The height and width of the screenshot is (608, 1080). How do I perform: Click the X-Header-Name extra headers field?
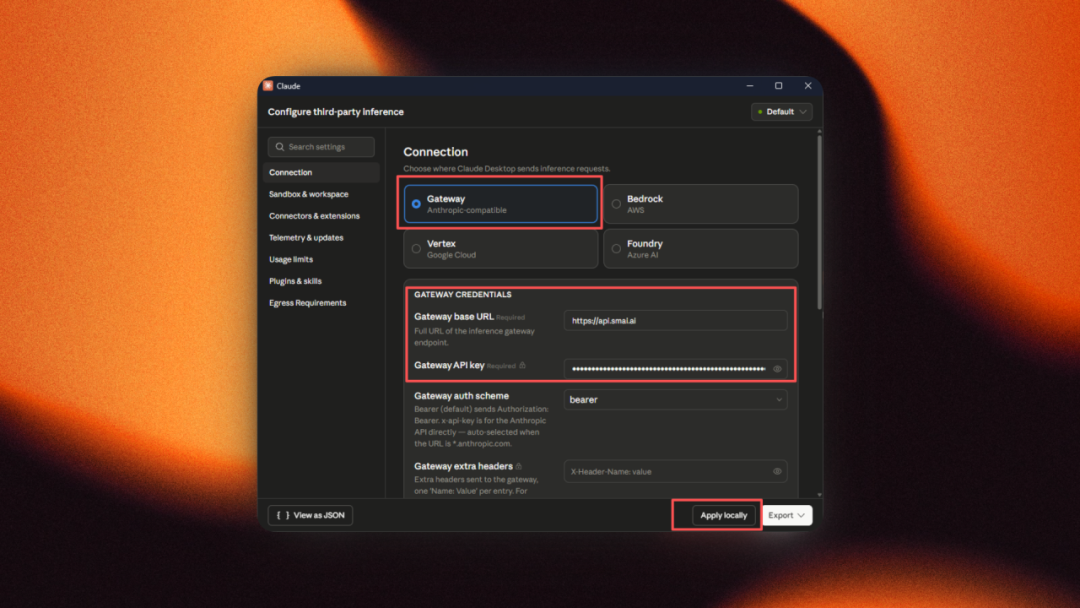(x=675, y=472)
